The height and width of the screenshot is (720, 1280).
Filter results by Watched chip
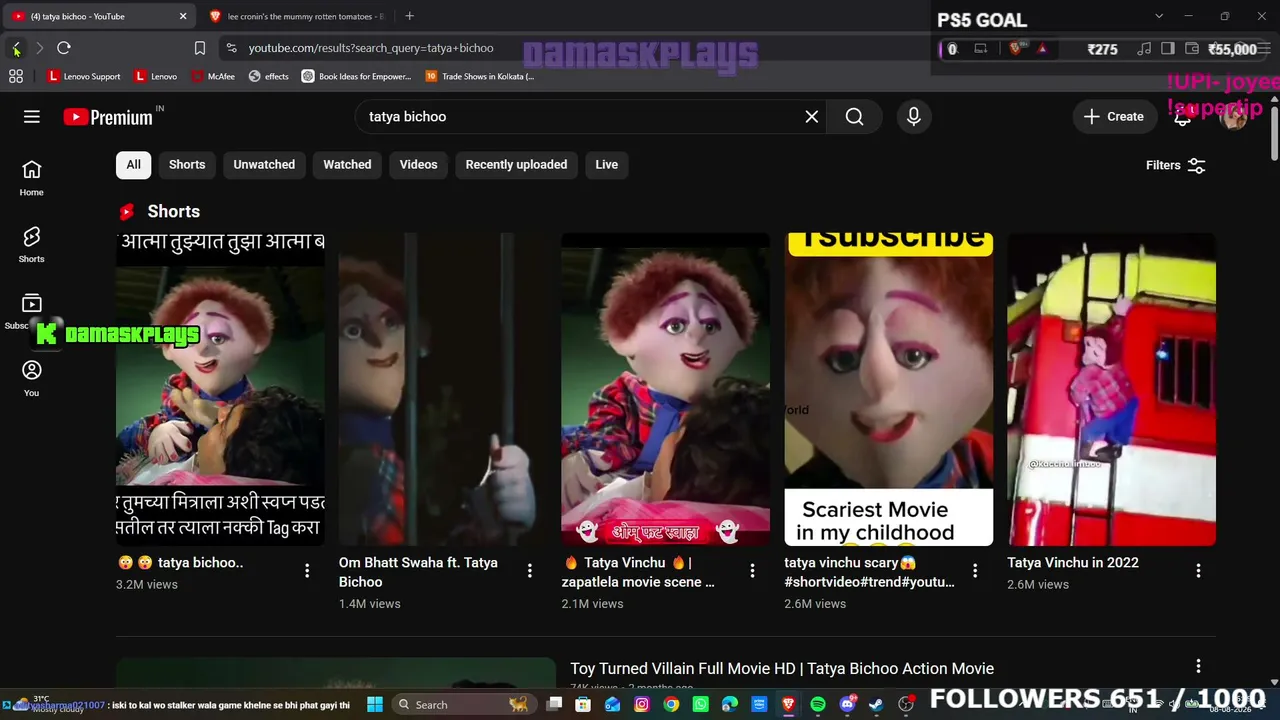point(347,165)
